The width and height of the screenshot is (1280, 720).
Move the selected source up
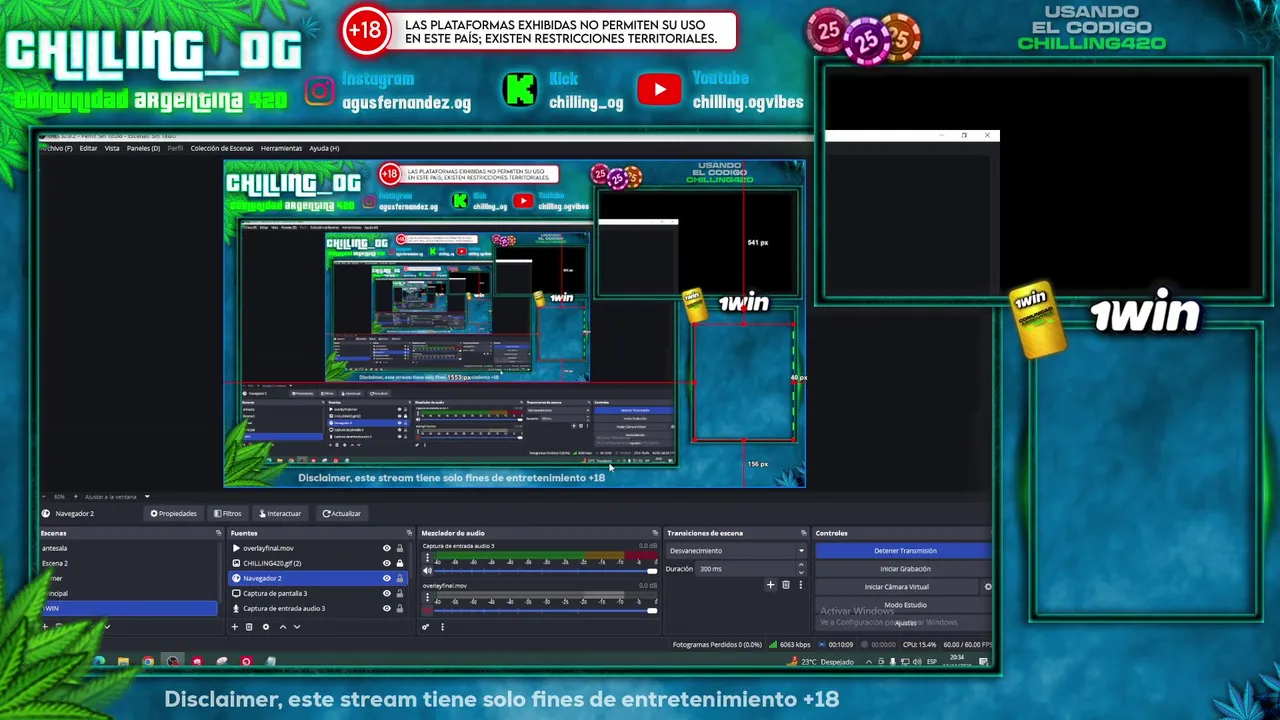[282, 627]
